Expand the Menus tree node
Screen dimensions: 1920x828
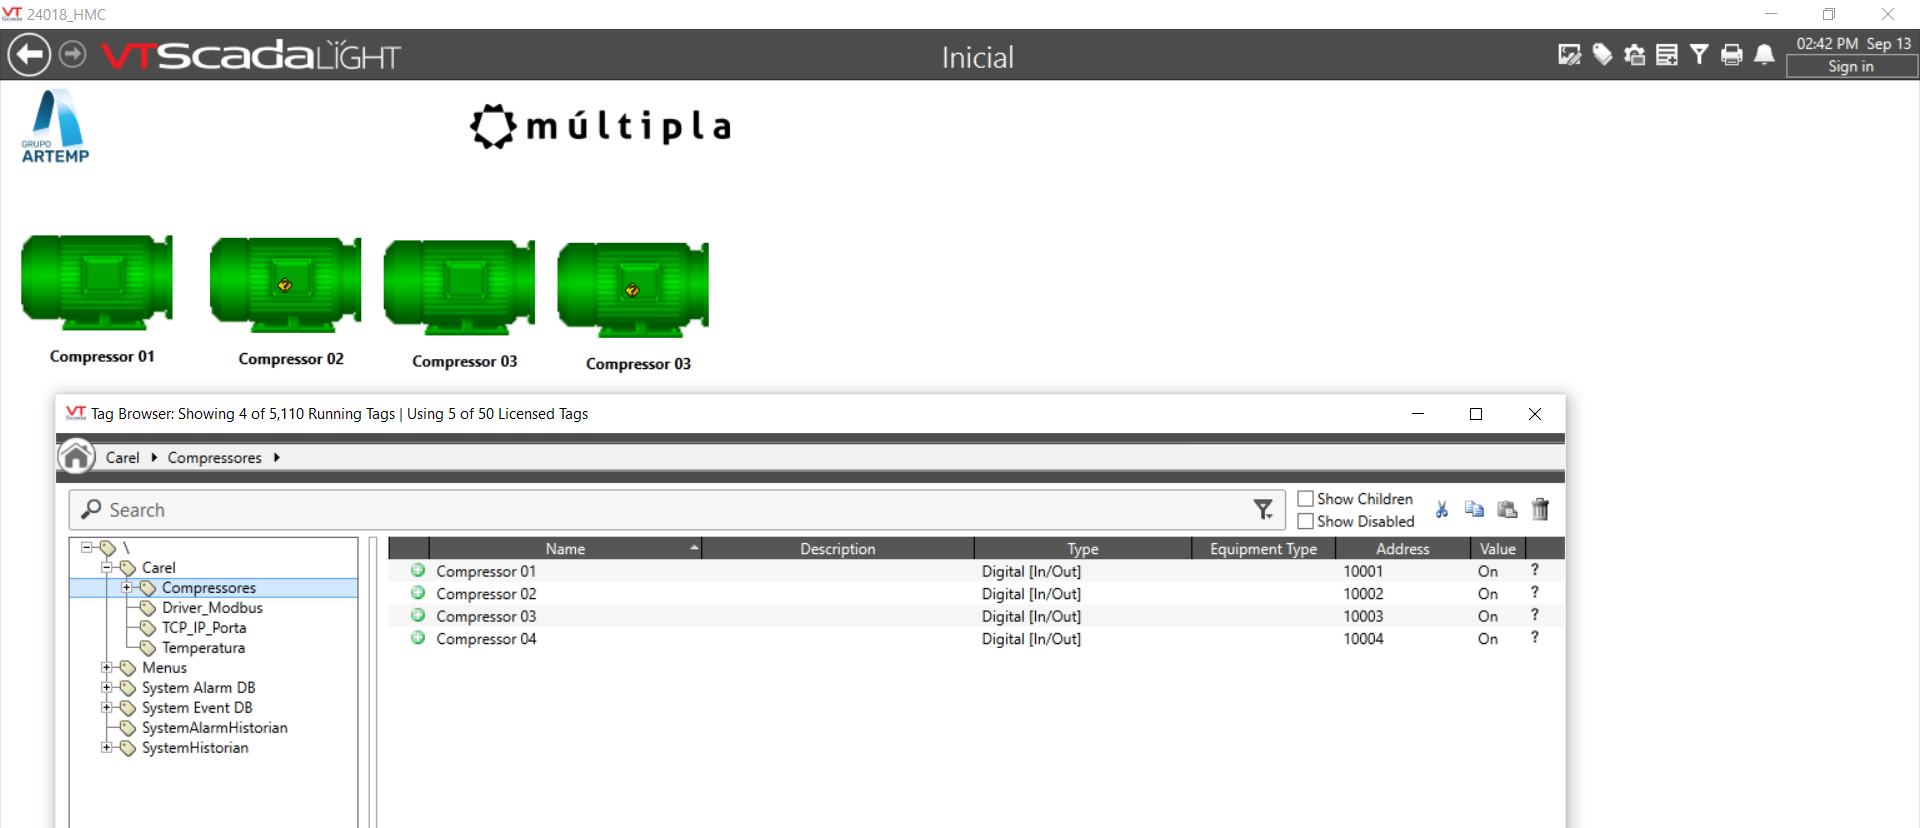click(107, 668)
